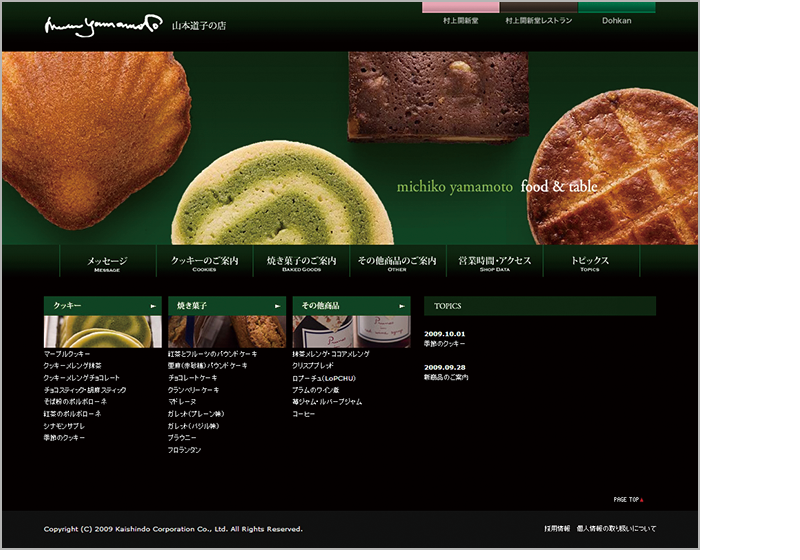Open the フロランタン link
The width and height of the screenshot is (800, 560).
point(185,450)
